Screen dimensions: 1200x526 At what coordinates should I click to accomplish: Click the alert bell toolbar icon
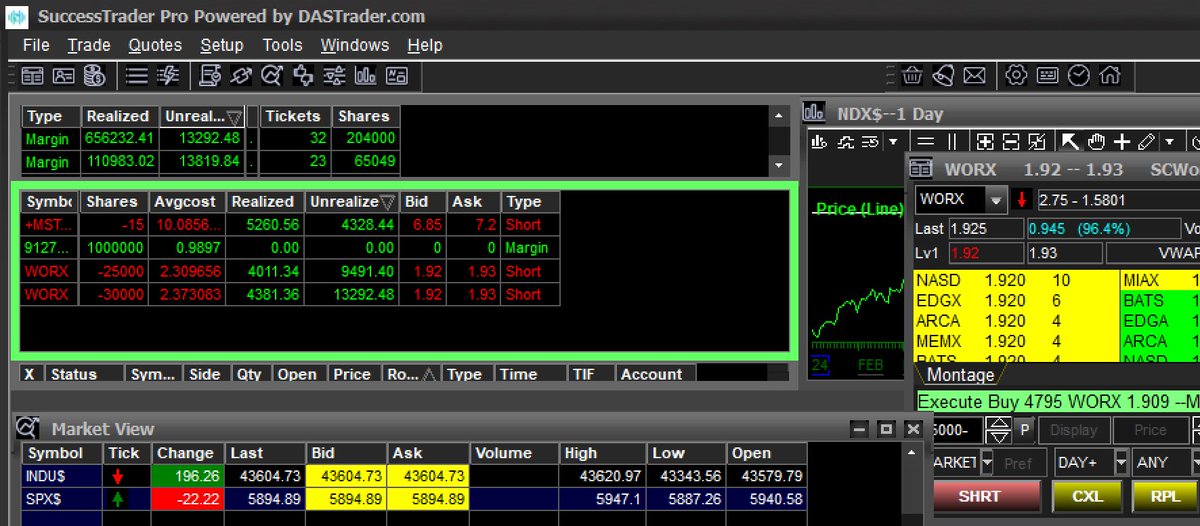943,75
